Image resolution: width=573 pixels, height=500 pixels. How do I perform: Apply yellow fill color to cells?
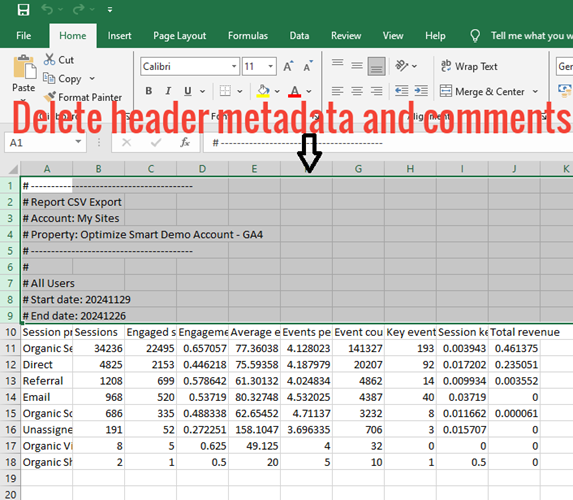coord(263,91)
